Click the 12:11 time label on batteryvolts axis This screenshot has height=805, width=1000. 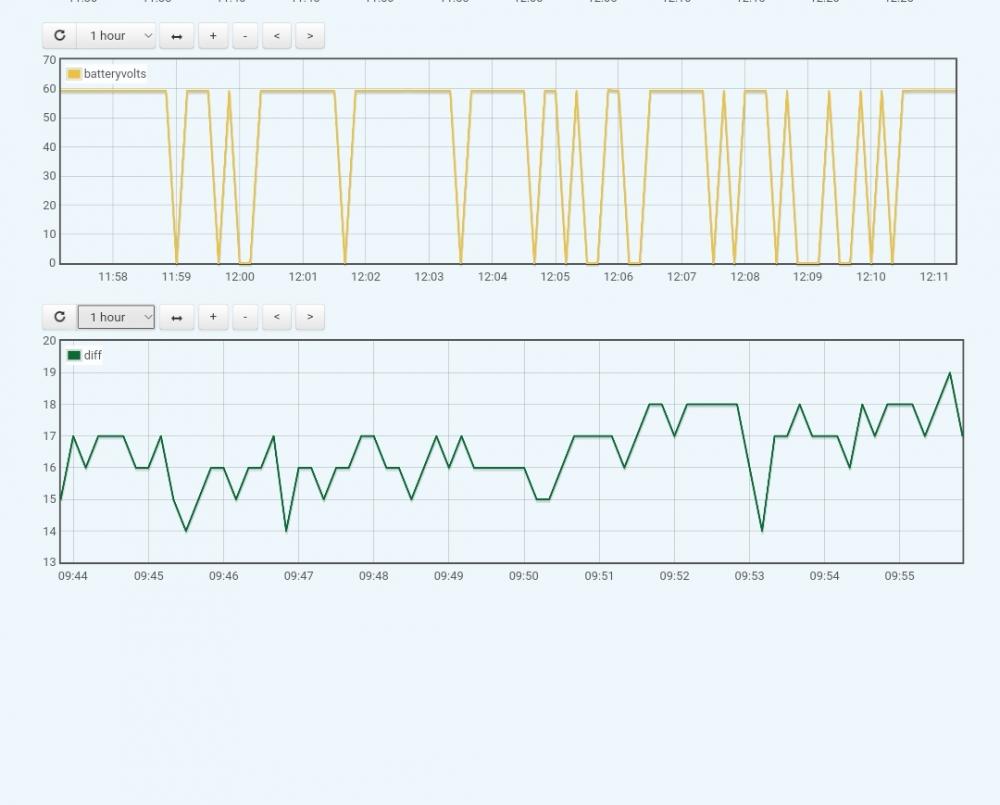[934, 277]
